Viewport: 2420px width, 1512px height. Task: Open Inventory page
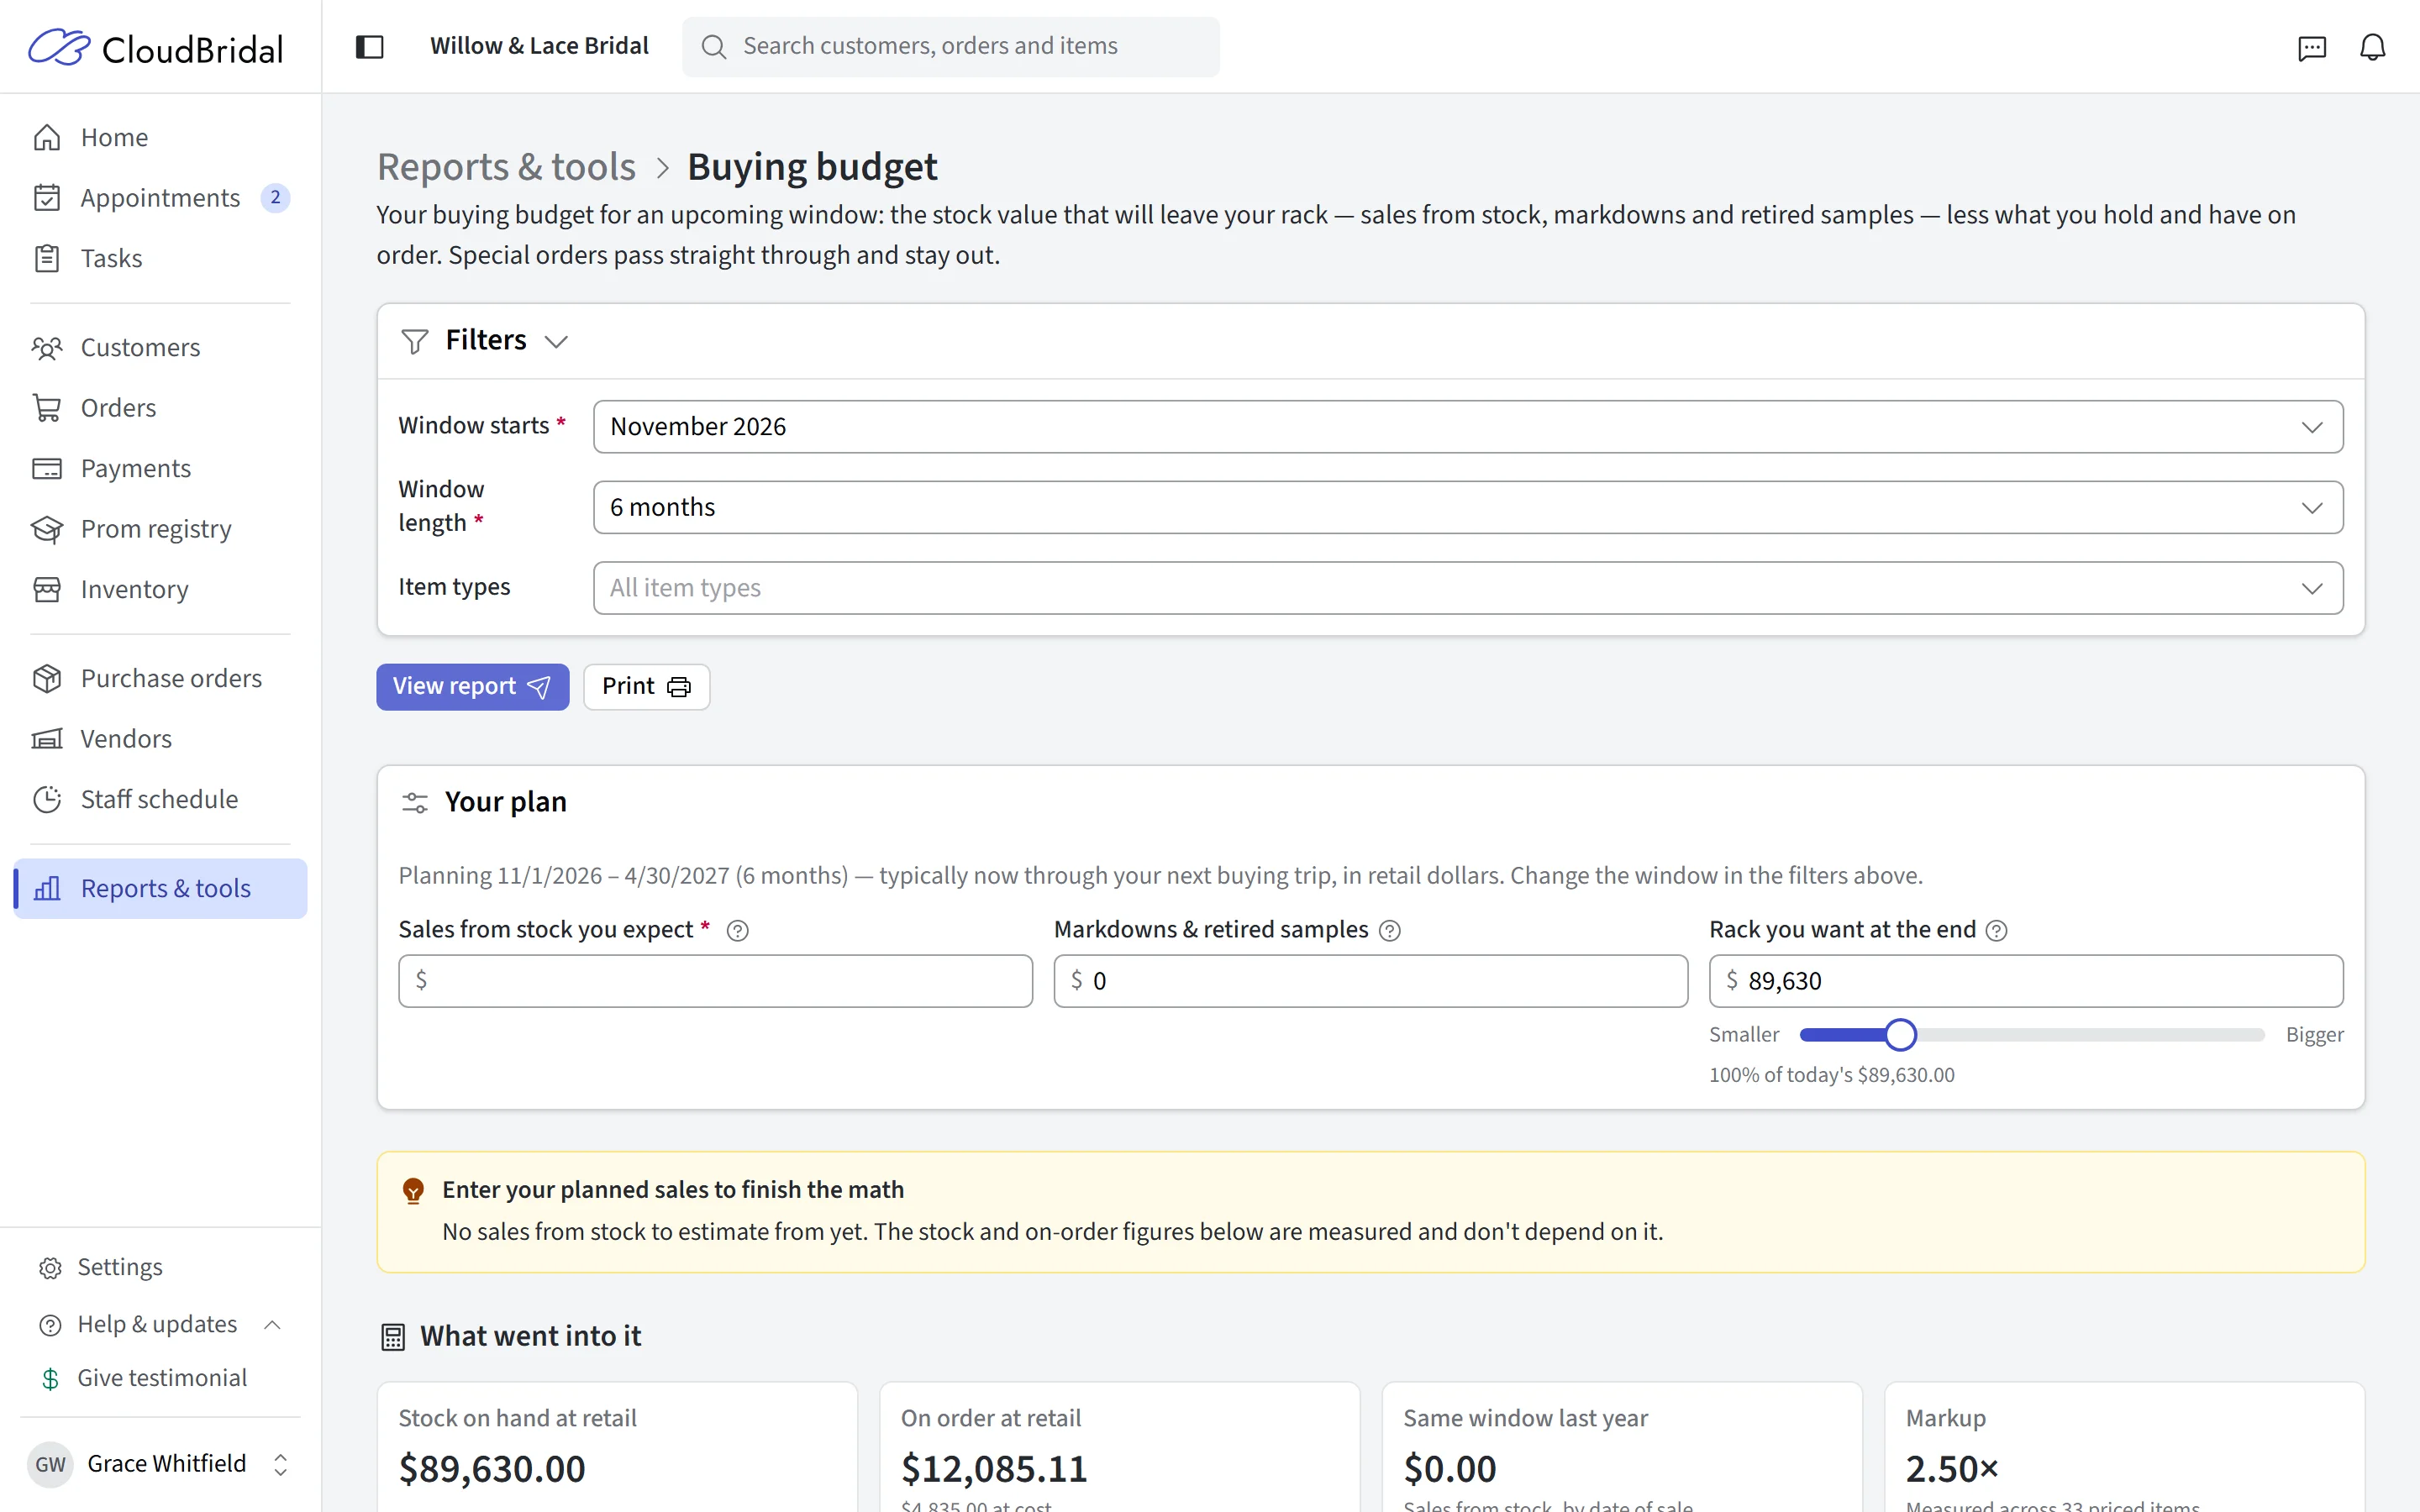pos(160,589)
